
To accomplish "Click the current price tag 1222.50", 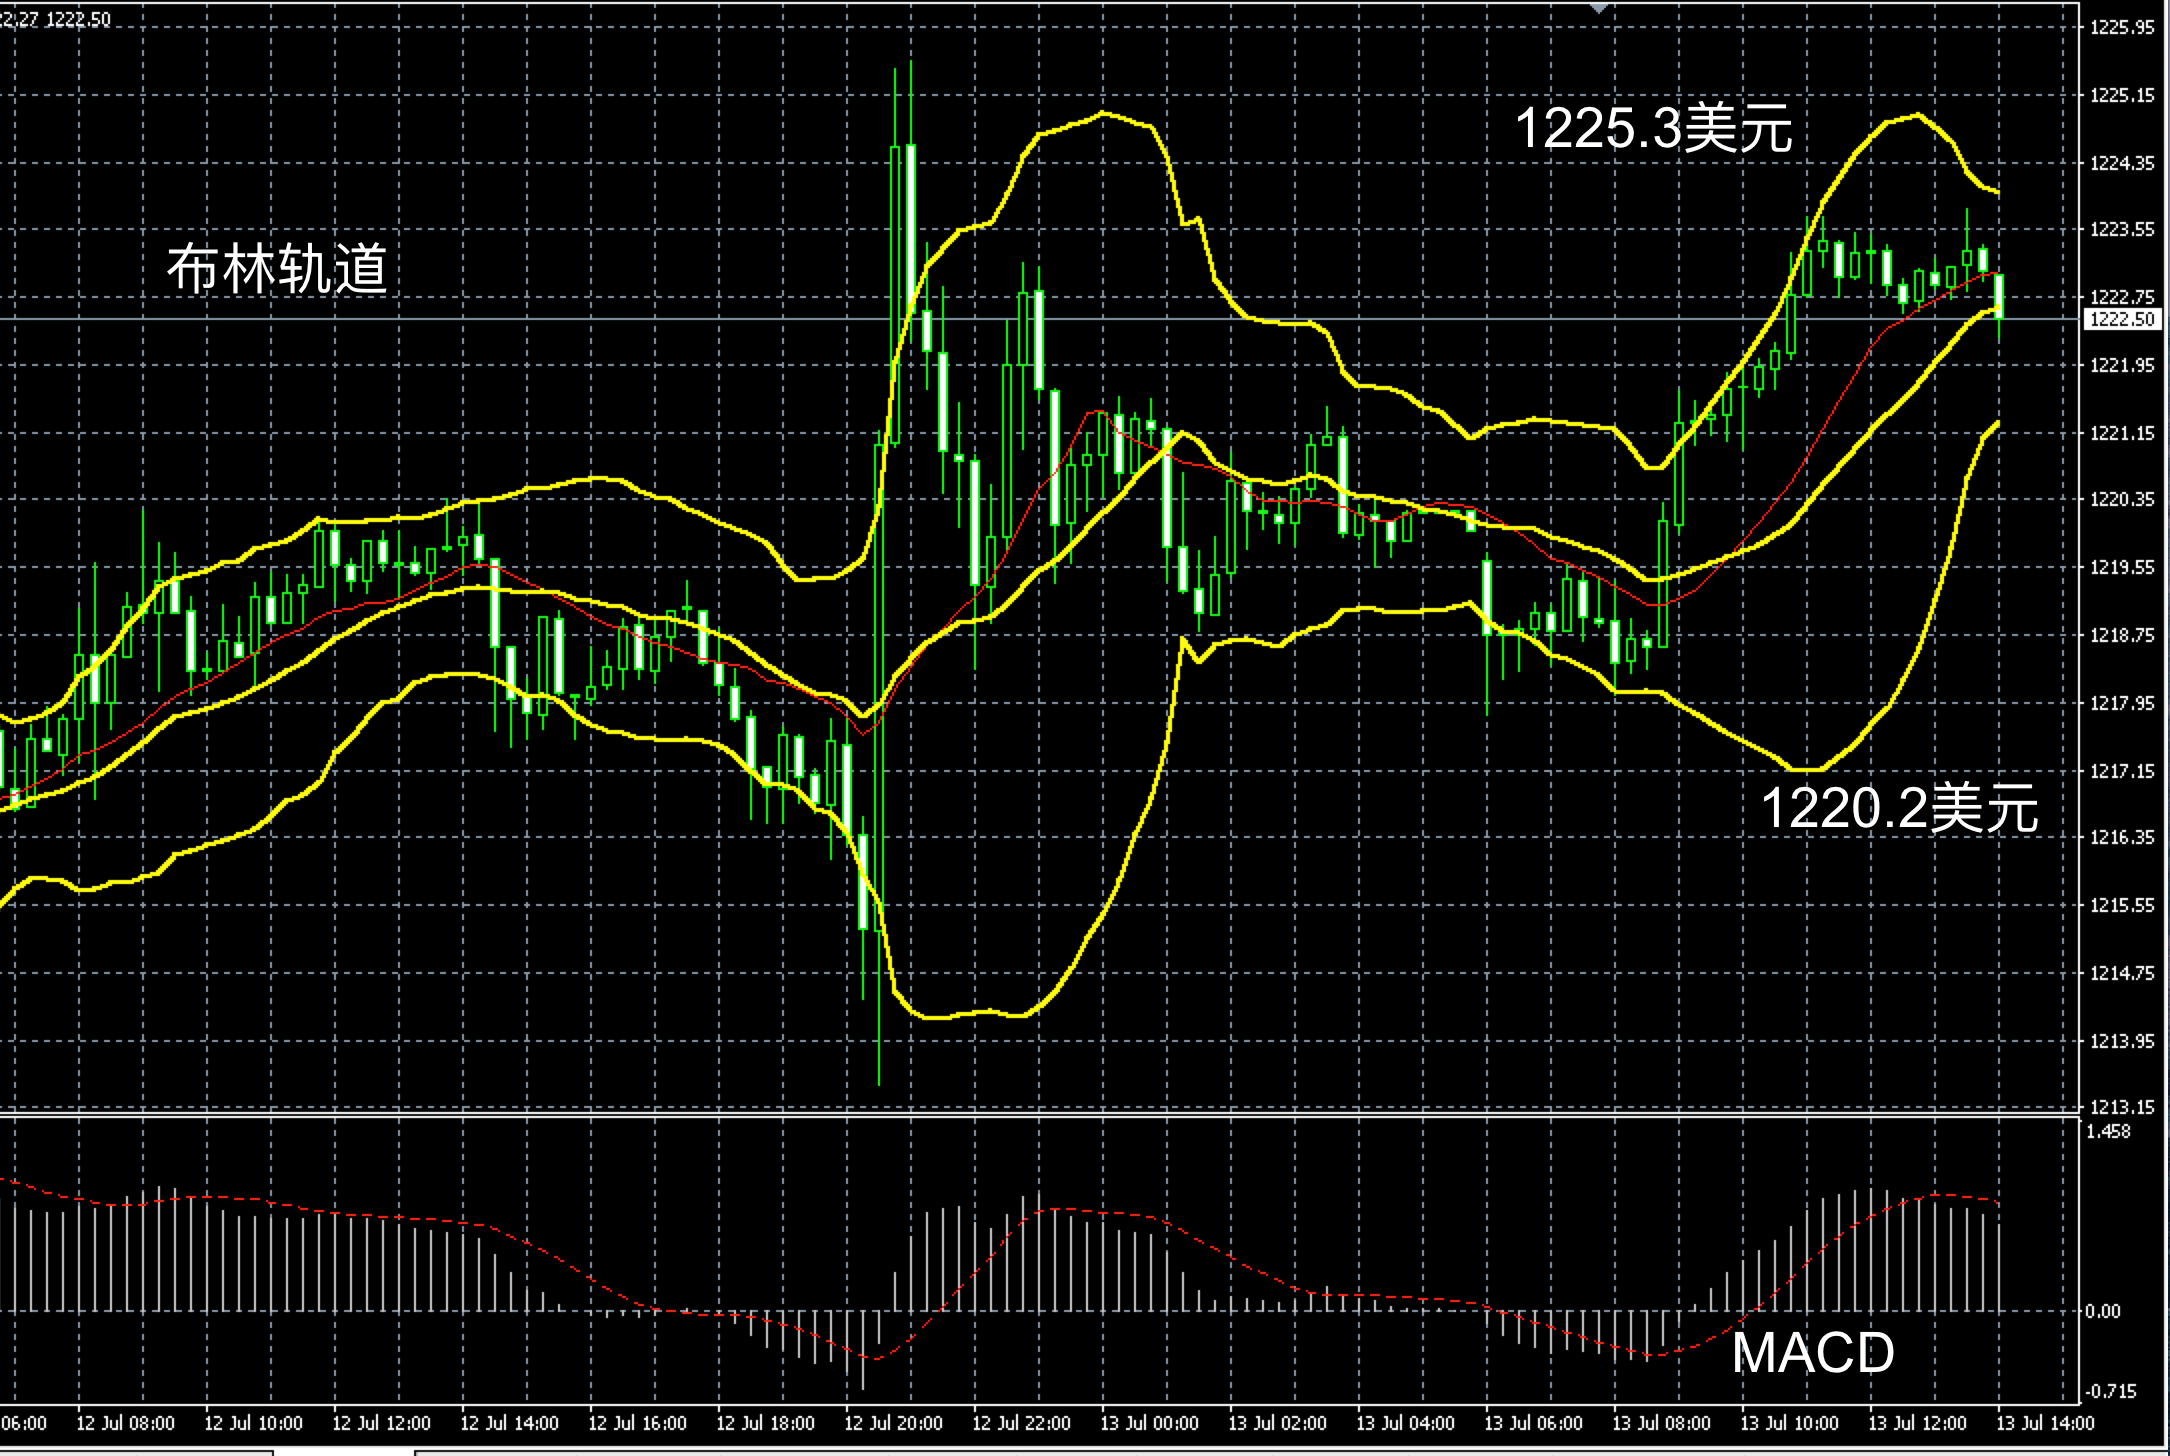I will [x=2122, y=319].
